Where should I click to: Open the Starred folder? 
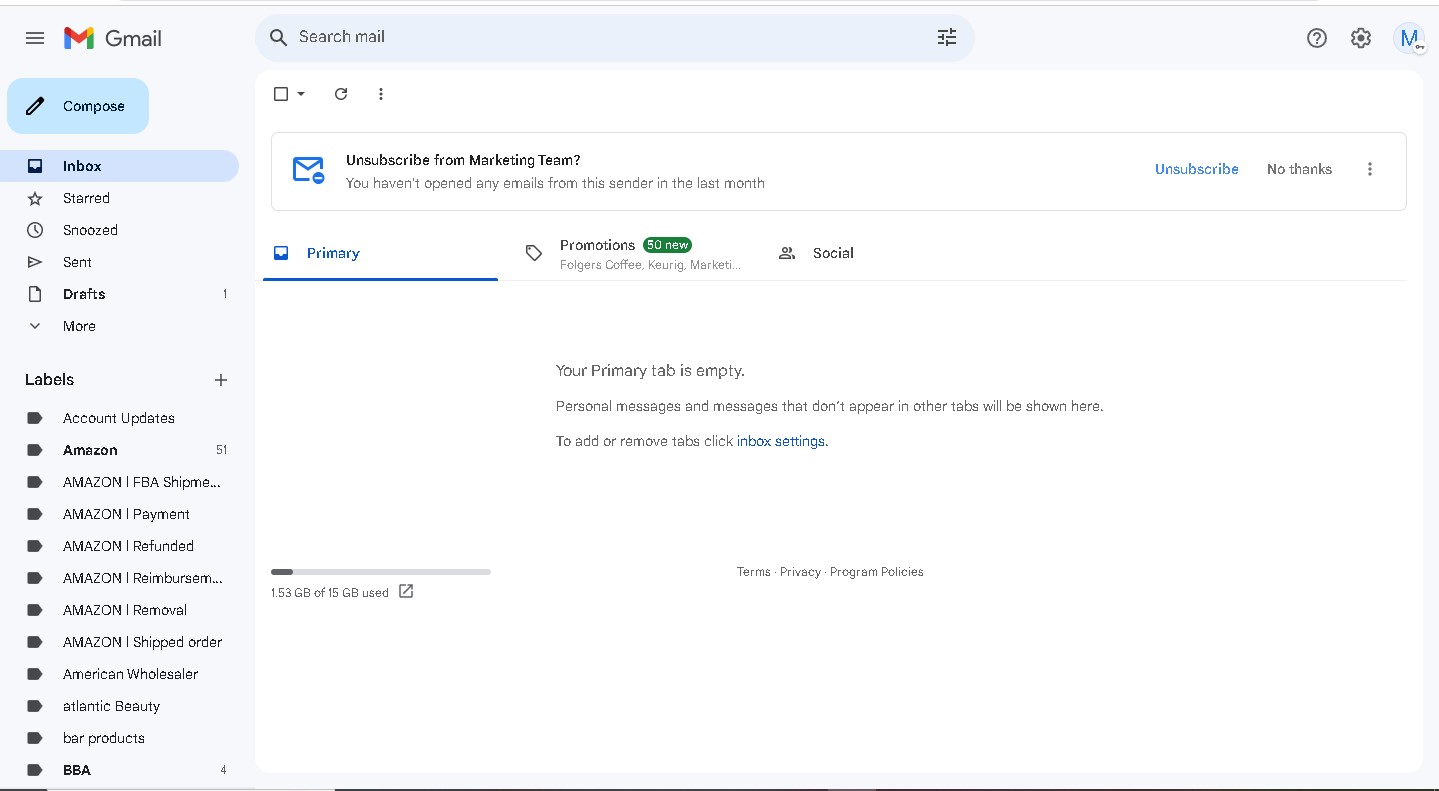[x=119, y=198]
